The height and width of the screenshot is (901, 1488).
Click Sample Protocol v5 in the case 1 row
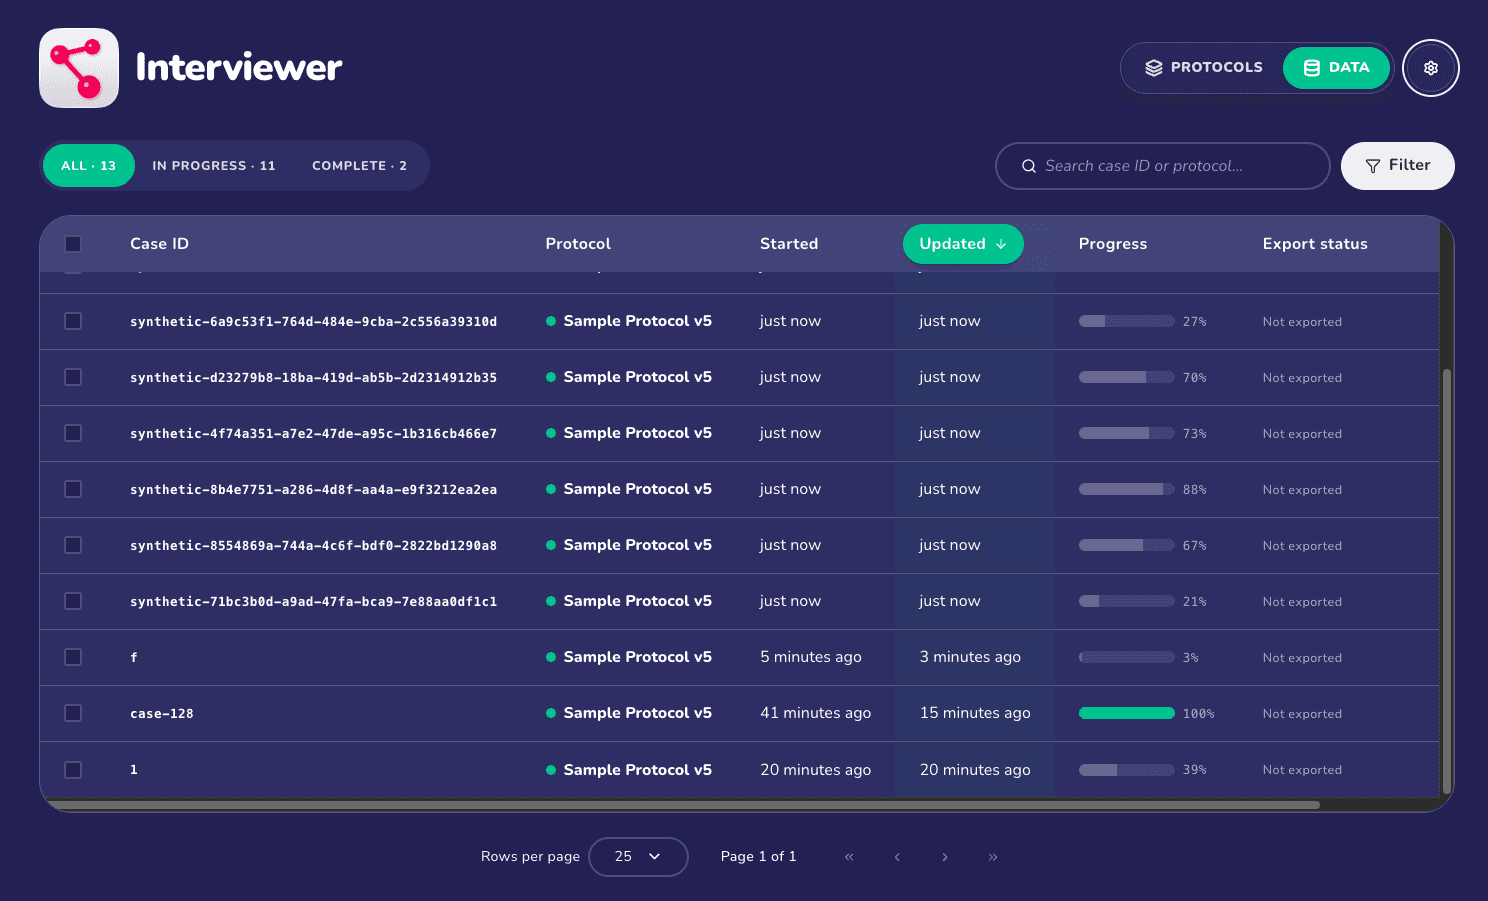click(x=638, y=770)
